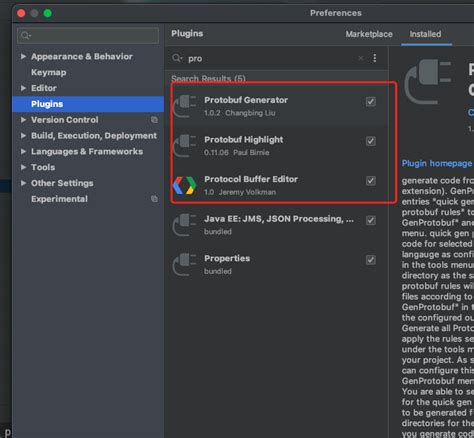Disable the Protobuf Generator plugin checkbox
Screen dimensions: 474x438
pyautogui.click(x=371, y=101)
